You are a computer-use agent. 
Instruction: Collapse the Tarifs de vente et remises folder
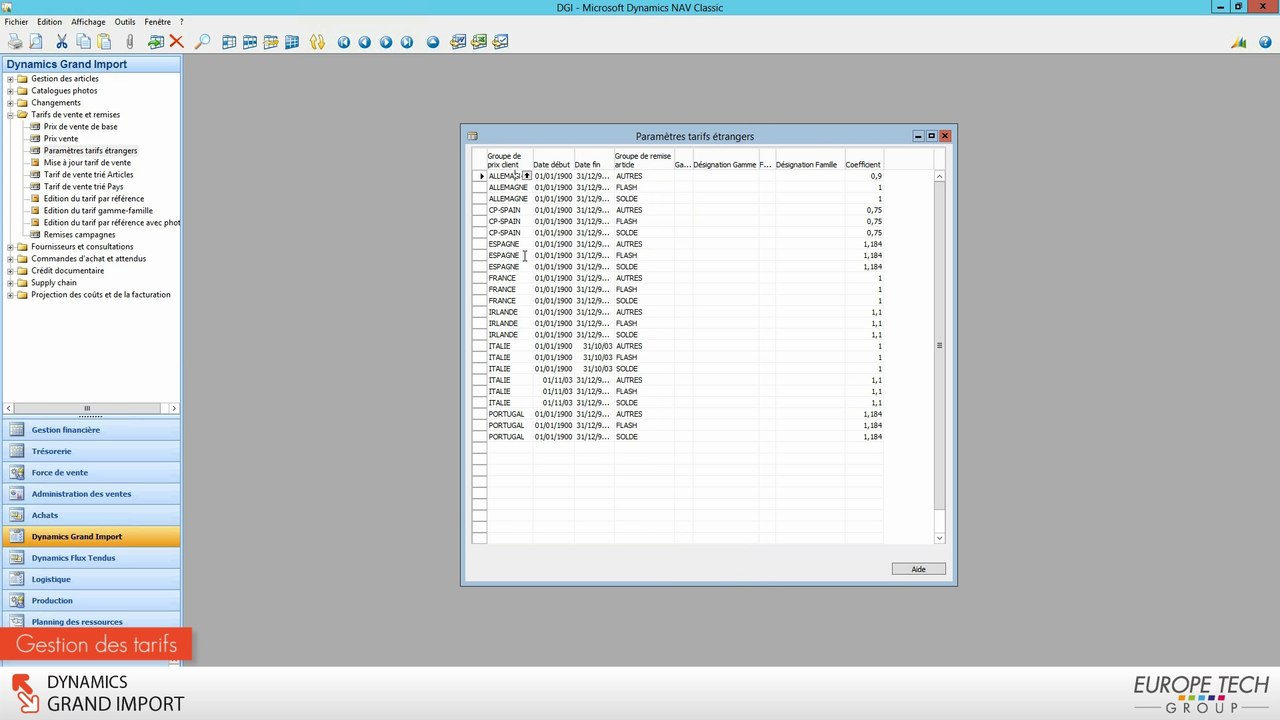coord(10,115)
